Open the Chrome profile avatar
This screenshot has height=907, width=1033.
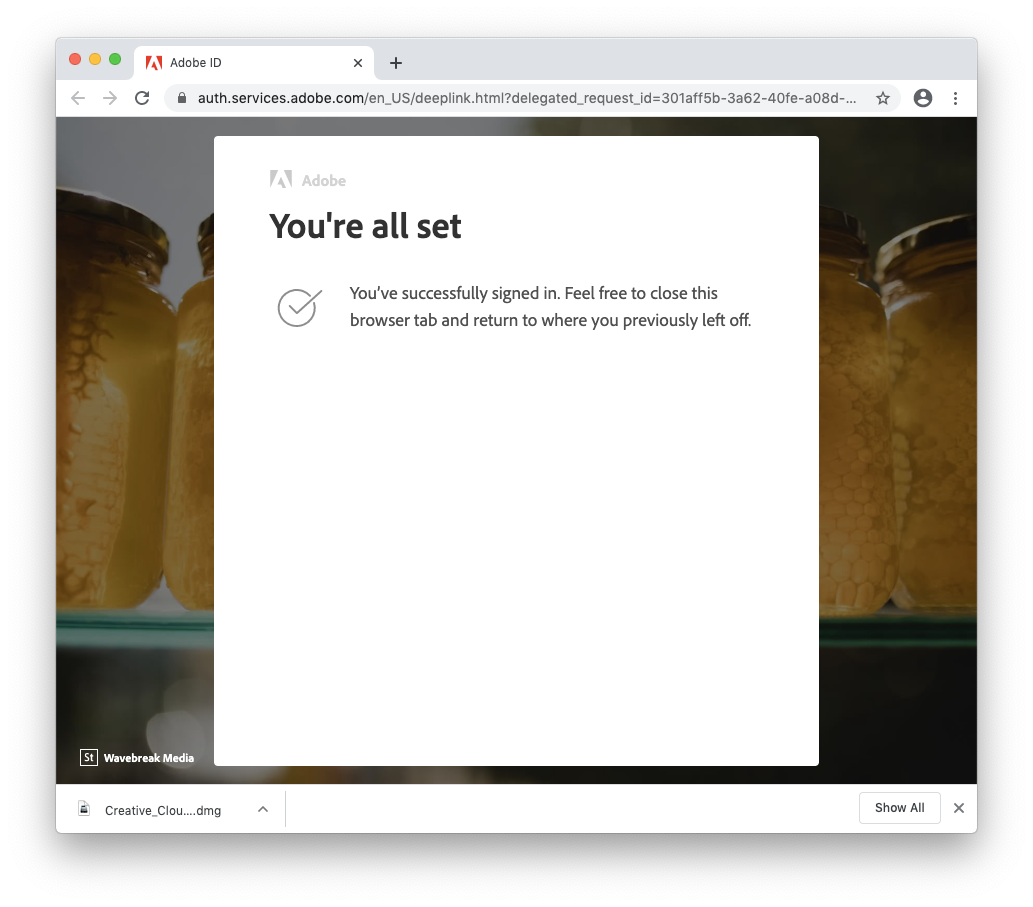pyautogui.click(x=923, y=98)
